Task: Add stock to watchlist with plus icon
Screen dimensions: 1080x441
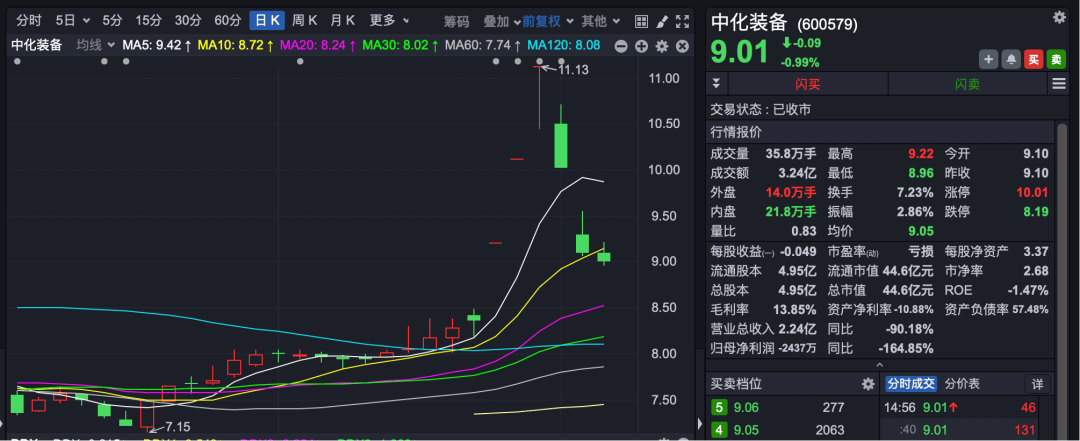Action: [988, 59]
